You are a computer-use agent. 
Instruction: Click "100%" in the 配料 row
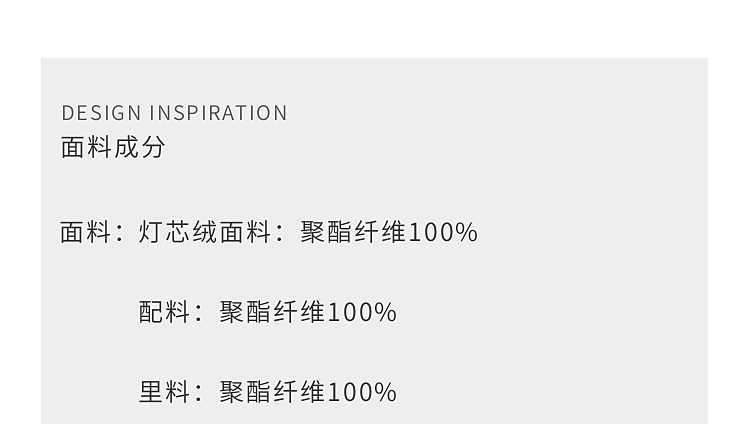click(x=363, y=313)
